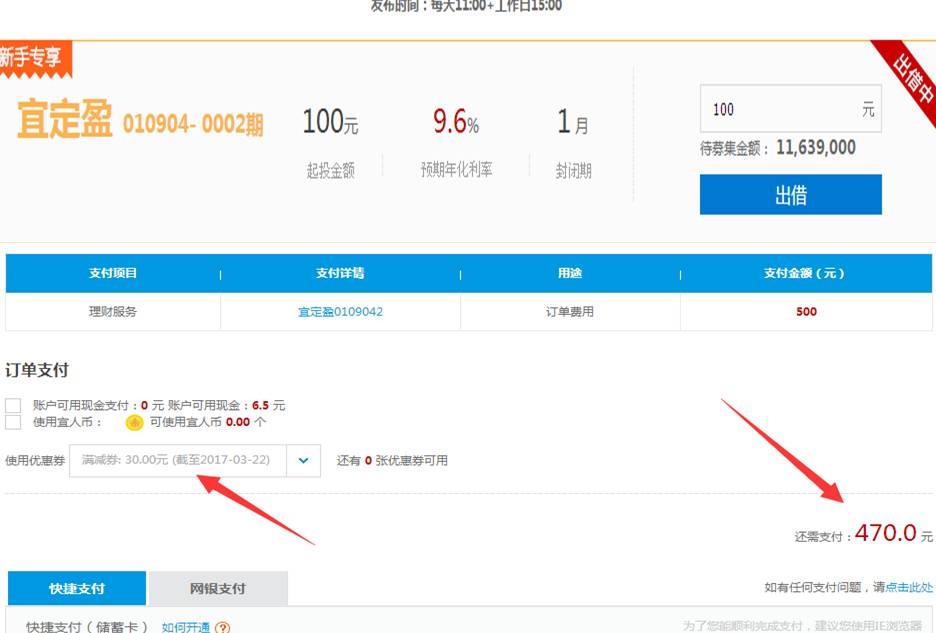Open the coupon dropdown arrow
Image resolution: width=936 pixels, height=633 pixels.
[x=303, y=460]
